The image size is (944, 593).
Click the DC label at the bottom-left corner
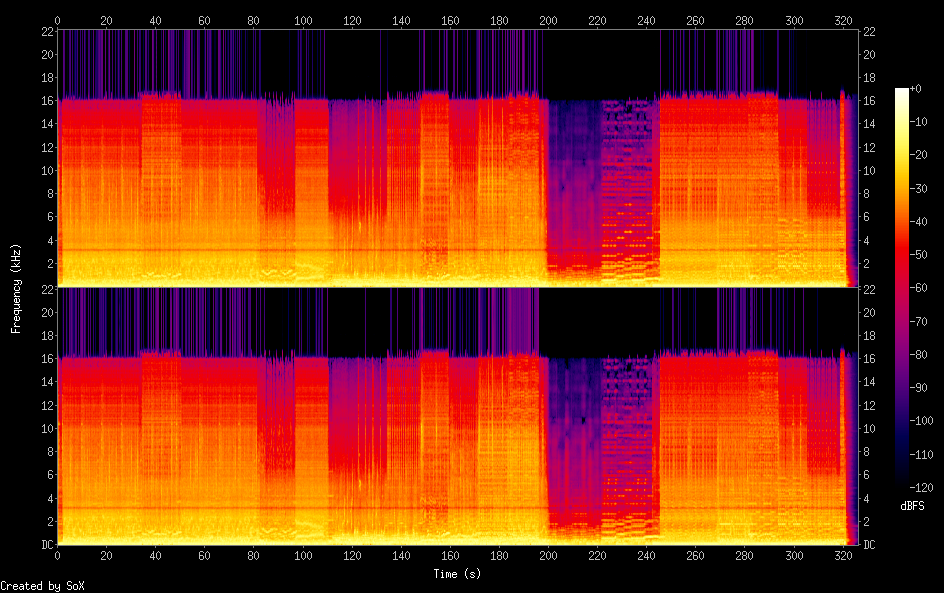(45, 545)
